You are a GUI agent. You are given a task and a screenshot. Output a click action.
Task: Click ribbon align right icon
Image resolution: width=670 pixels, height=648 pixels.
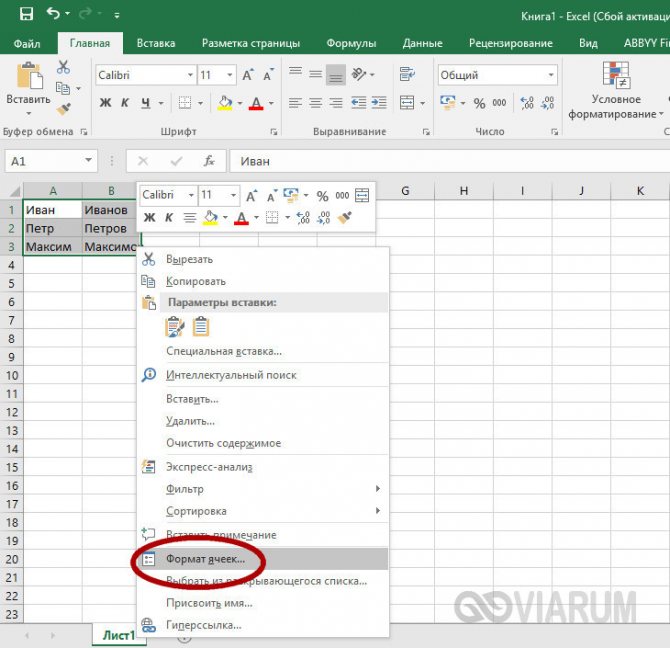[x=336, y=103]
